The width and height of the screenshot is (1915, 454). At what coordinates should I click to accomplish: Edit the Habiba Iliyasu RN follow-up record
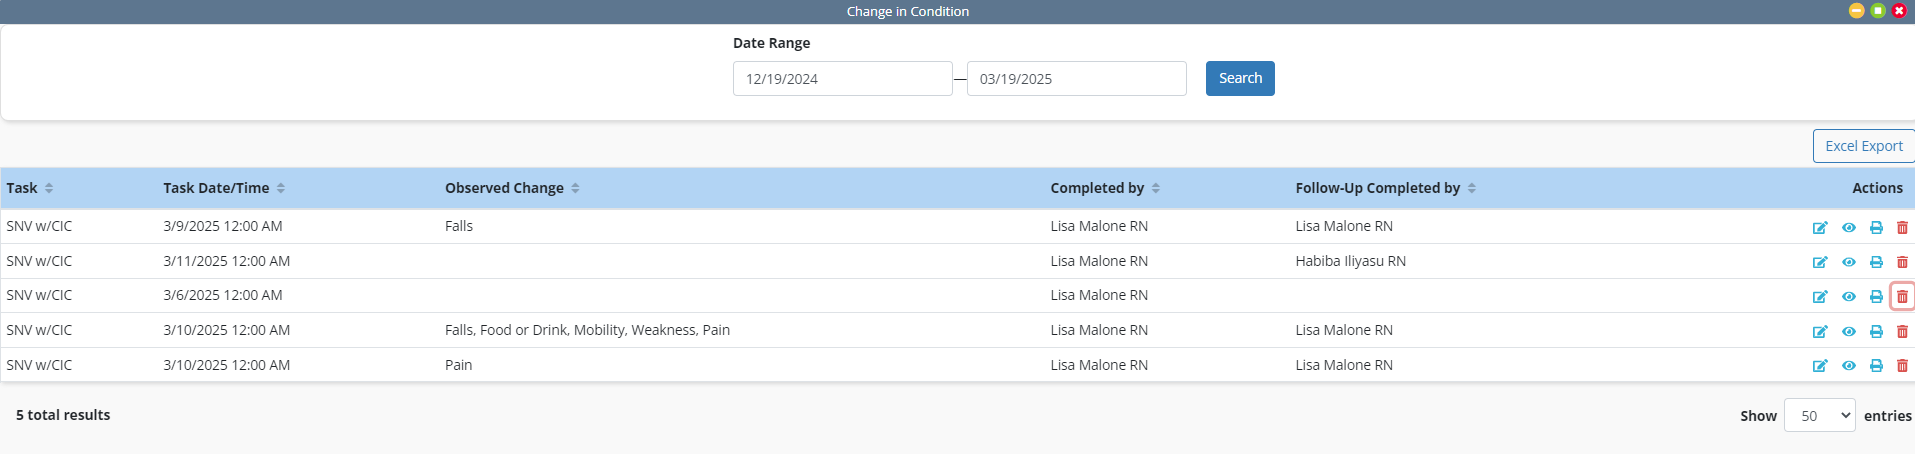(1820, 262)
